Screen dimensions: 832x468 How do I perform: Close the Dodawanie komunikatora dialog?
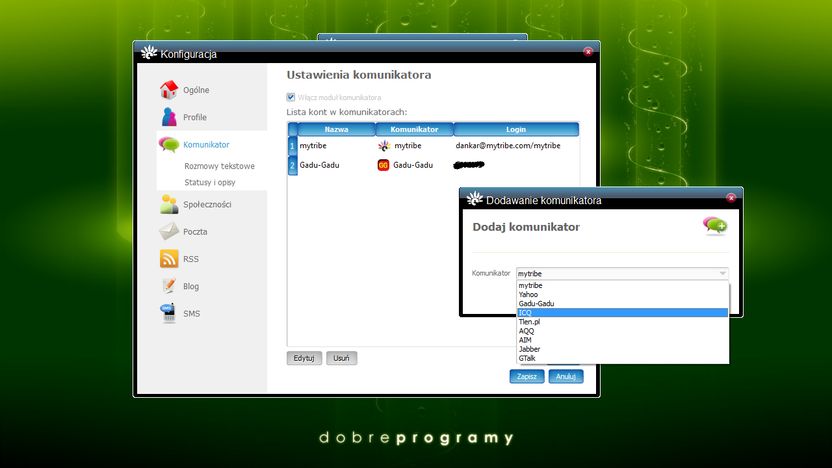[x=731, y=197]
